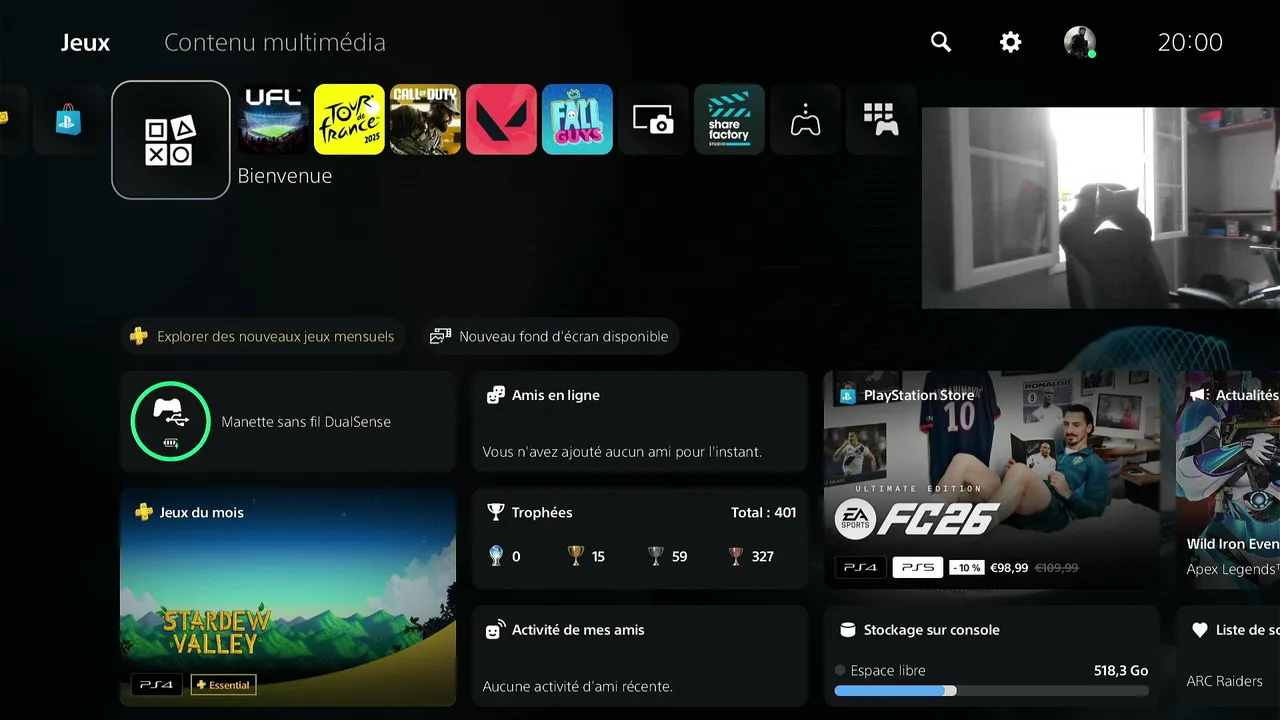The height and width of the screenshot is (720, 1280).
Task: Click the €98,99 price on FC26
Action: (x=1009, y=567)
